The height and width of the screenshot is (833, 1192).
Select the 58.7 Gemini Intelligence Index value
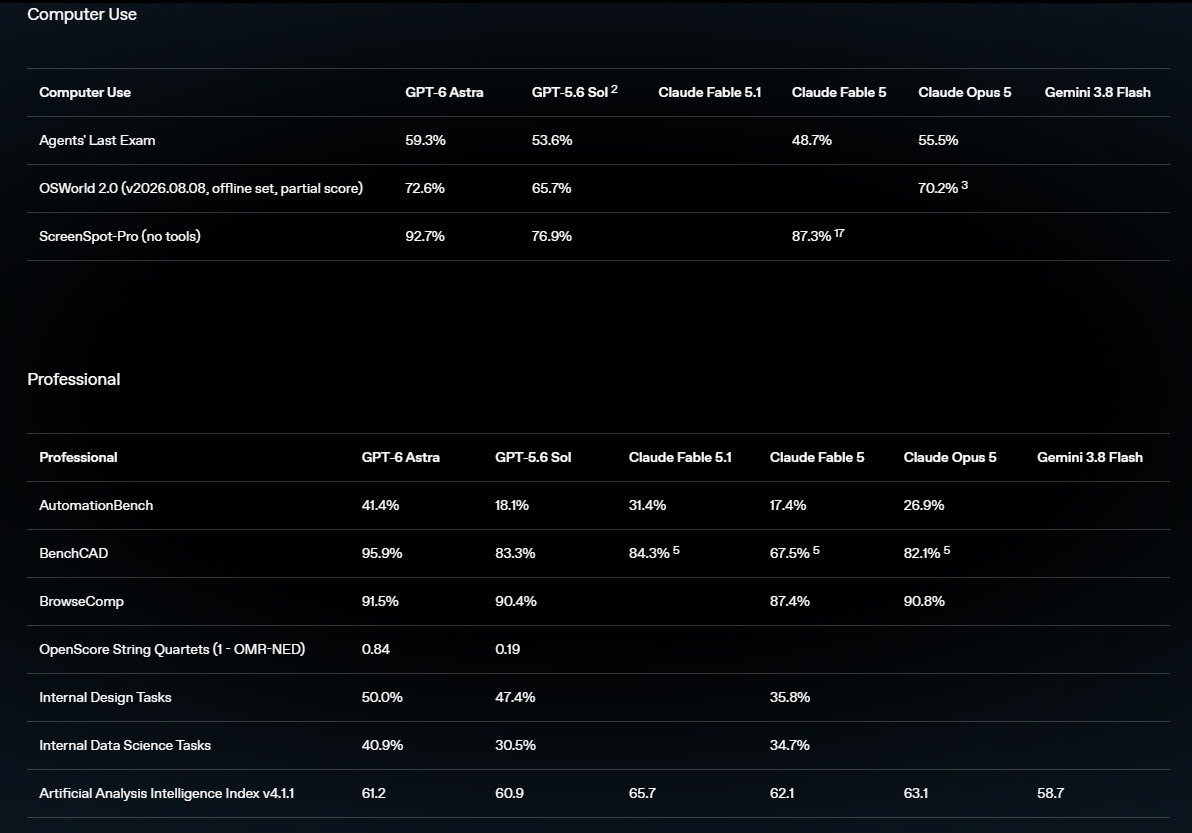1051,793
